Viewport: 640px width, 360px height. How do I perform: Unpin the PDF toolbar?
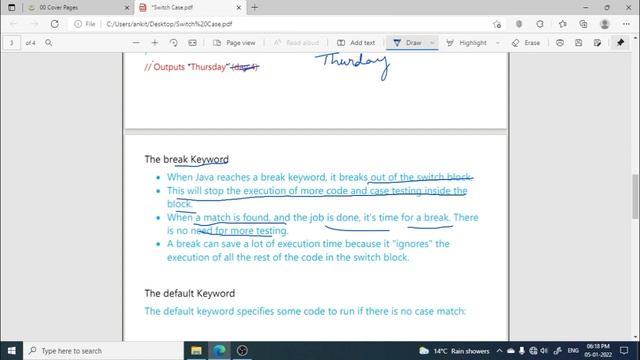[x=620, y=43]
